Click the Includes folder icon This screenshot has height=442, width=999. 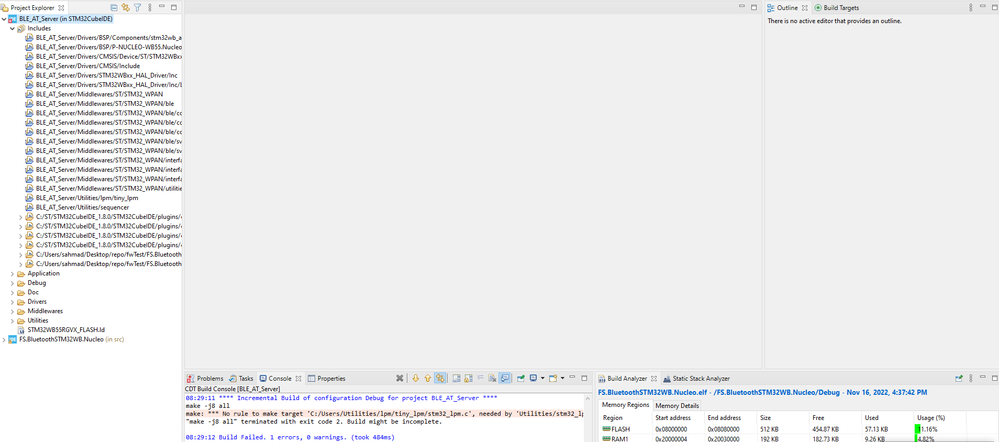[x=21, y=29]
